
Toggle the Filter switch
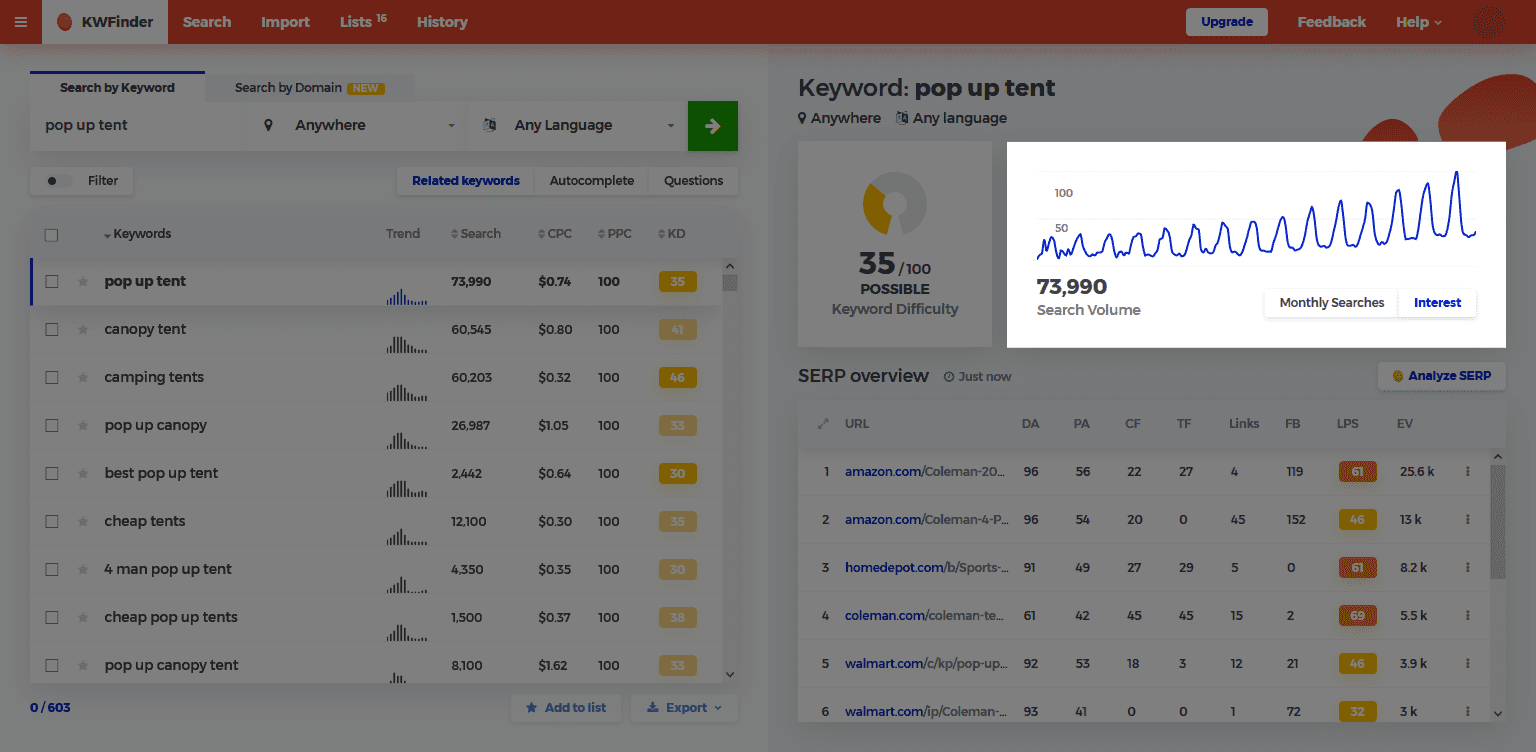click(59, 181)
